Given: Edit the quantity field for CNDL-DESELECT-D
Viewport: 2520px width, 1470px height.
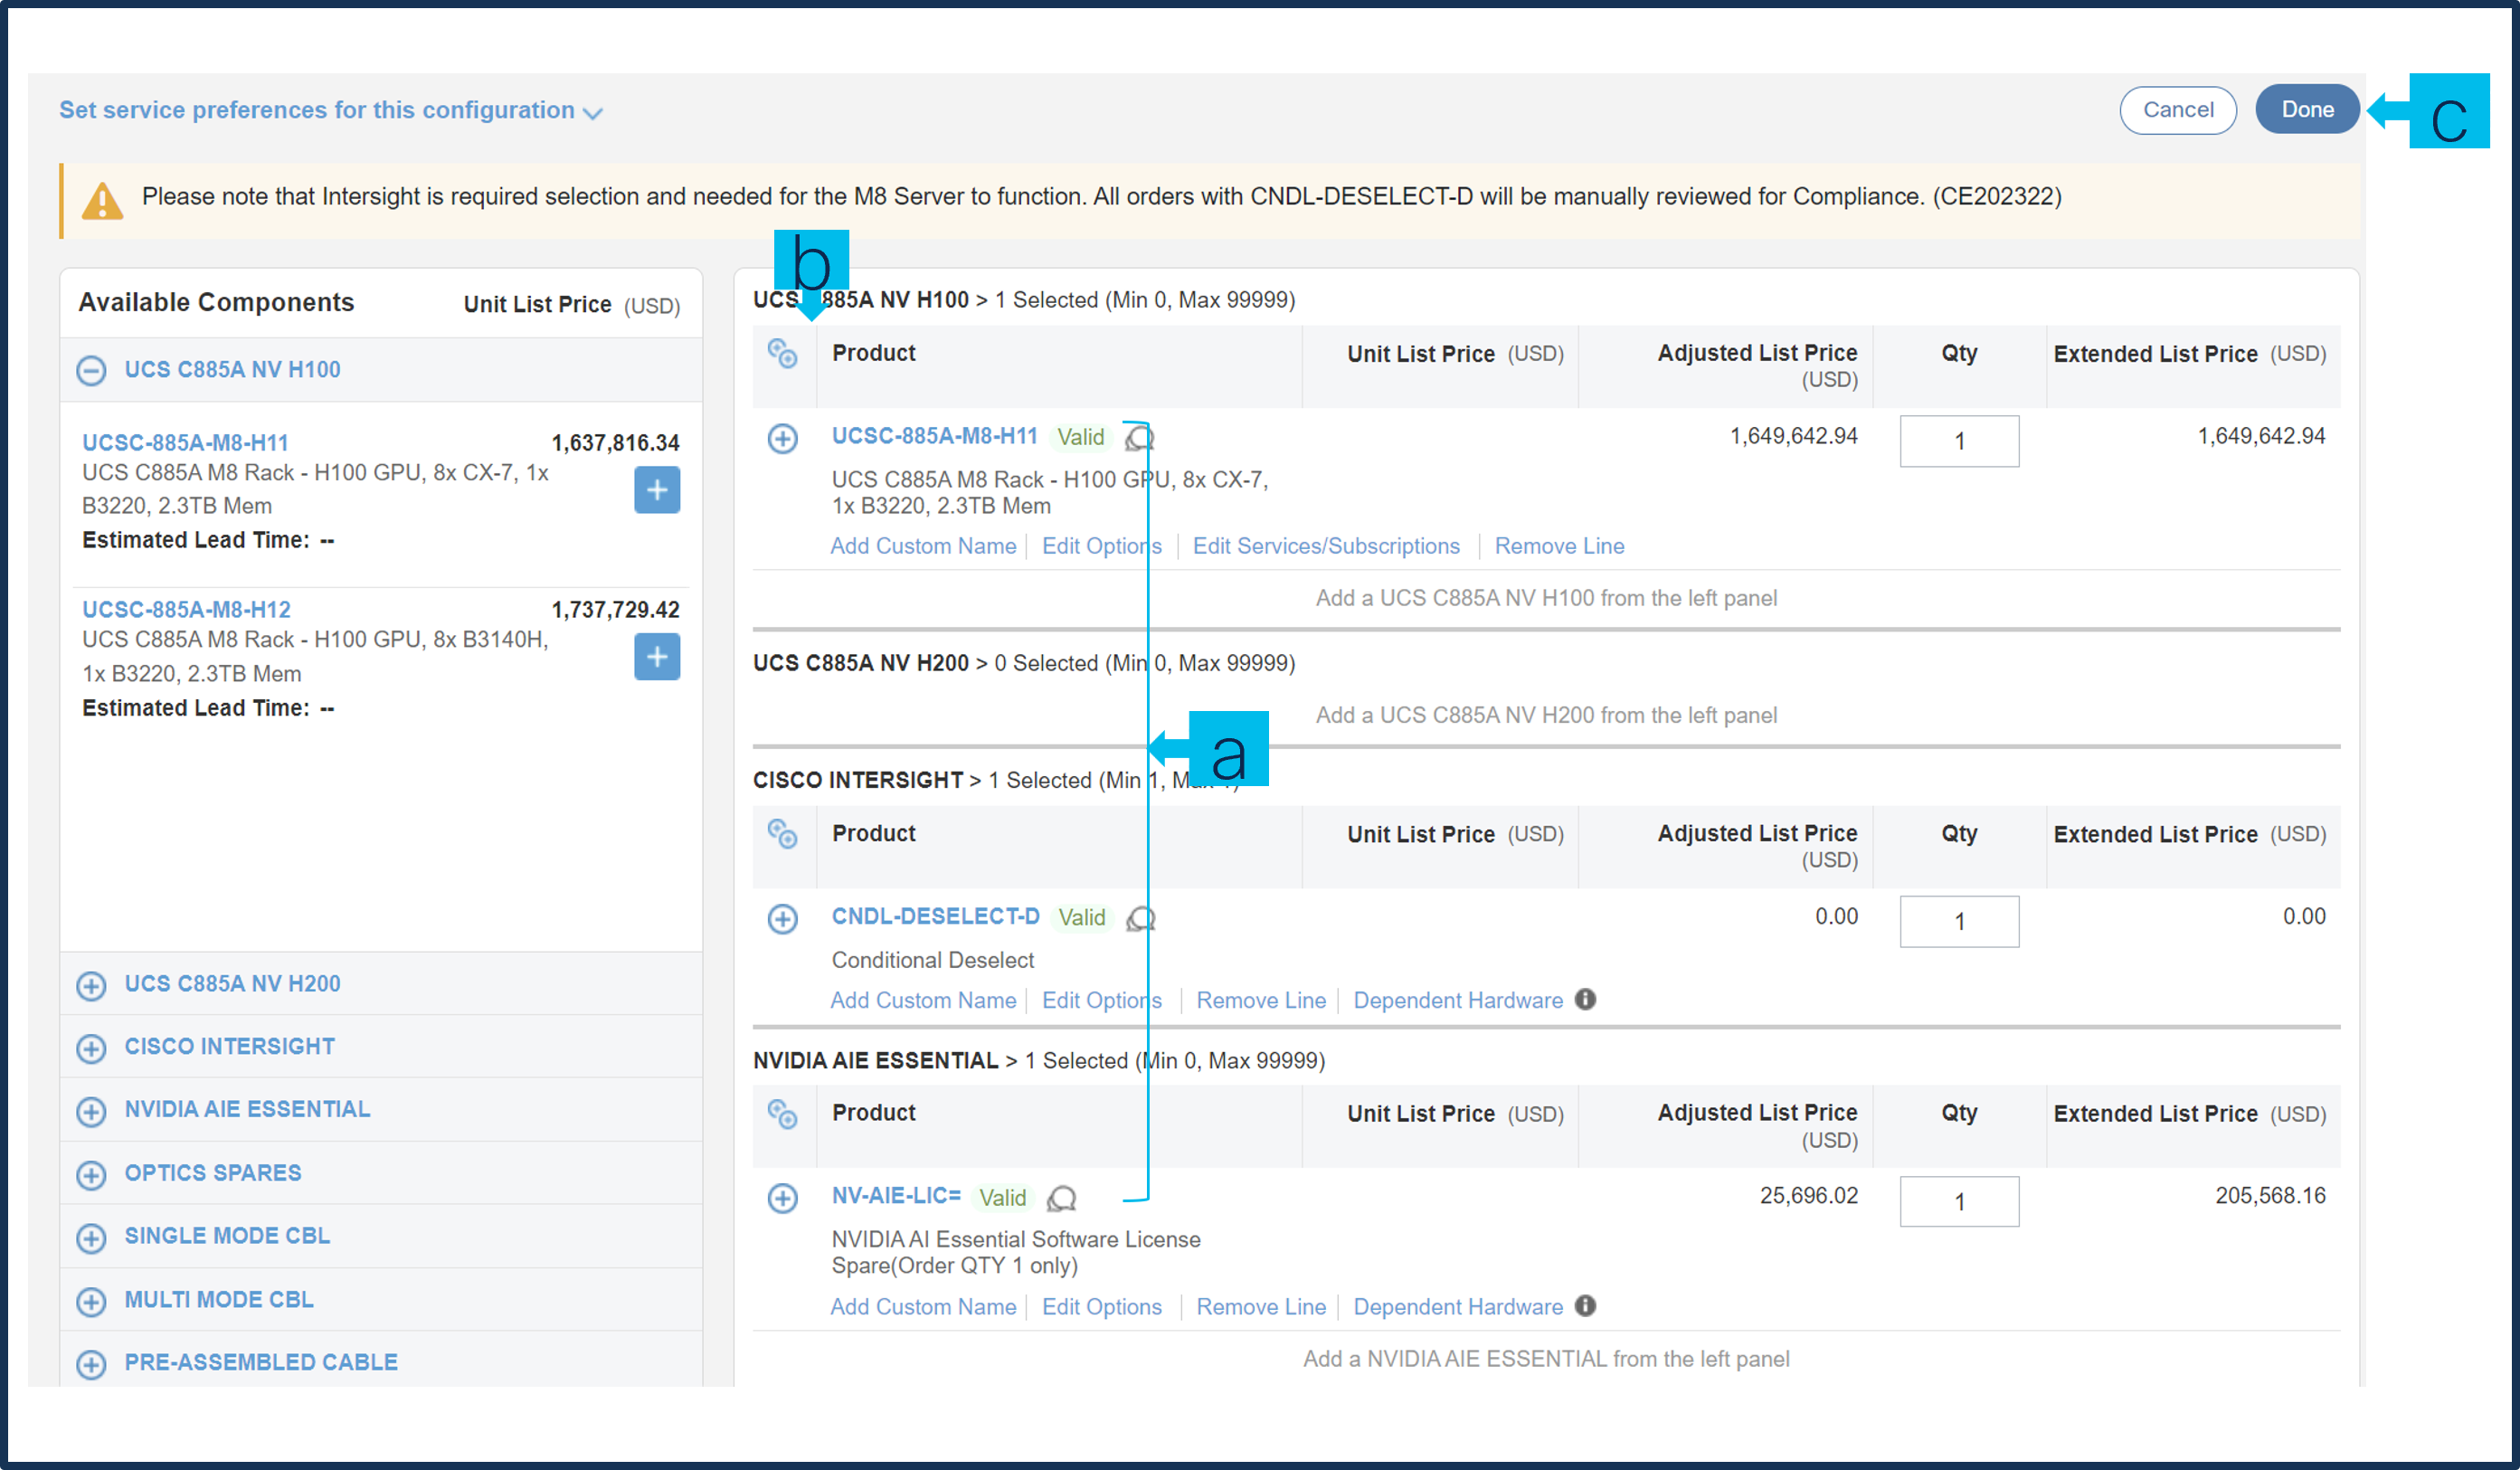Looking at the screenshot, I should point(1958,921).
